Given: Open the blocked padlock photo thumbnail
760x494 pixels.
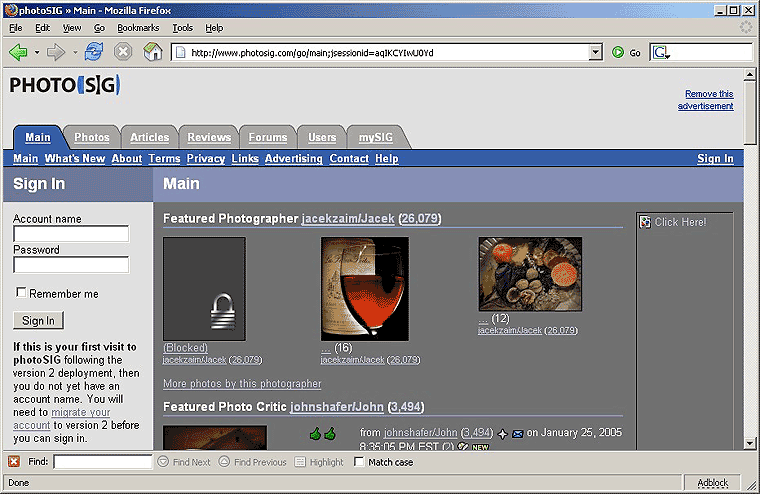Looking at the screenshot, I should point(204,289).
